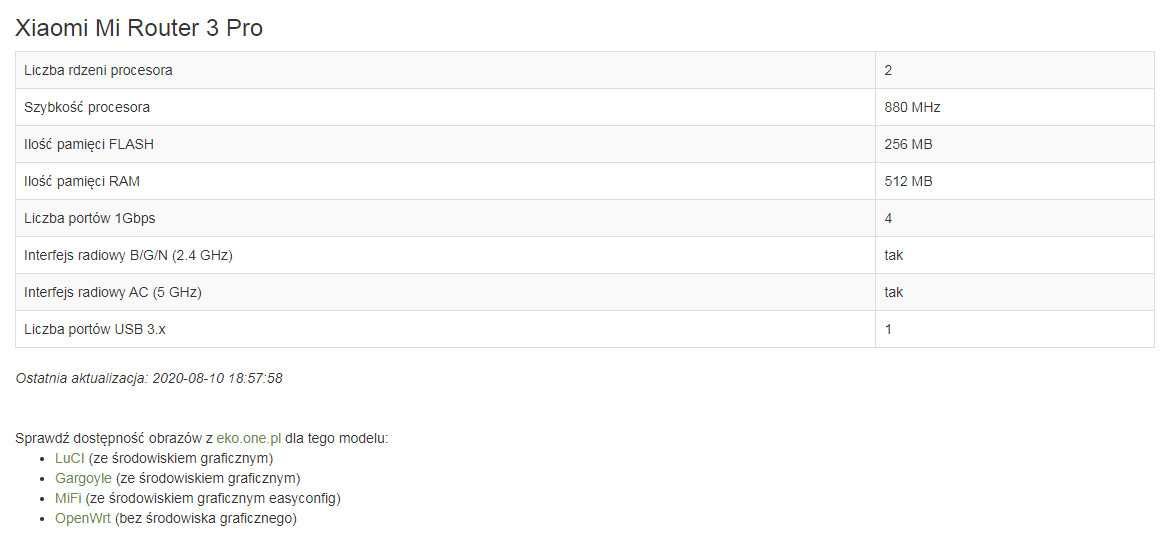
Task: Click the Ostatnia aktualizacja timestamp text
Action: [149, 378]
